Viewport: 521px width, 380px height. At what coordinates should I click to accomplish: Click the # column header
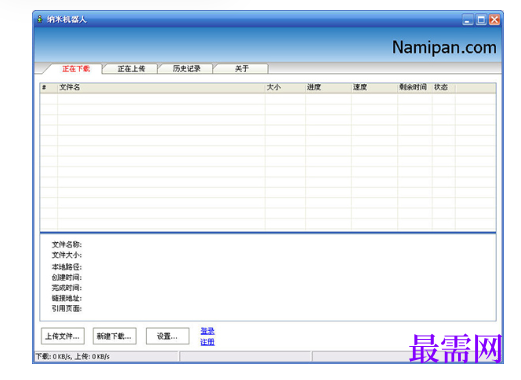(x=49, y=87)
